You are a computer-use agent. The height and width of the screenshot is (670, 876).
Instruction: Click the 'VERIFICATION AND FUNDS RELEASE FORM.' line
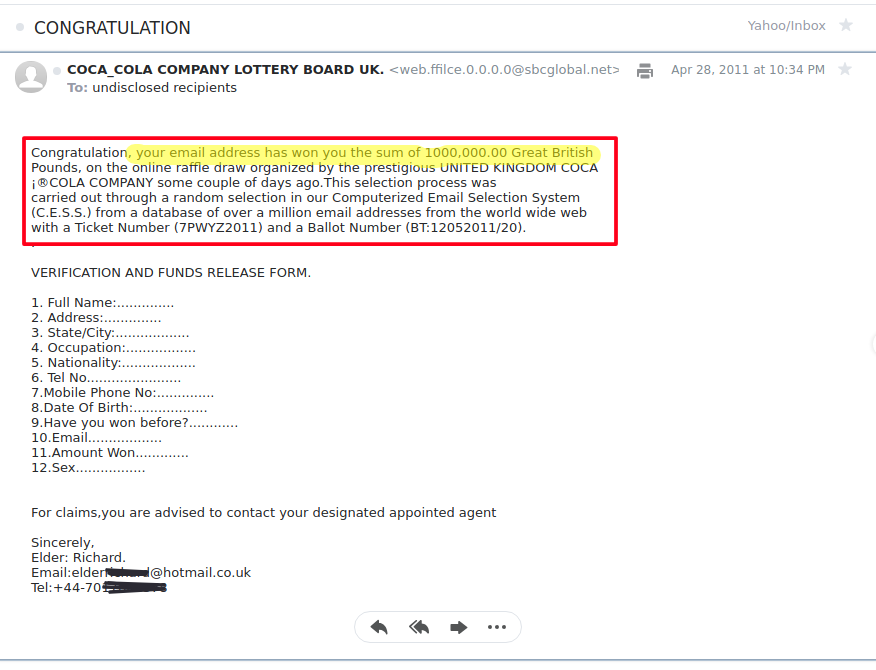click(x=170, y=273)
